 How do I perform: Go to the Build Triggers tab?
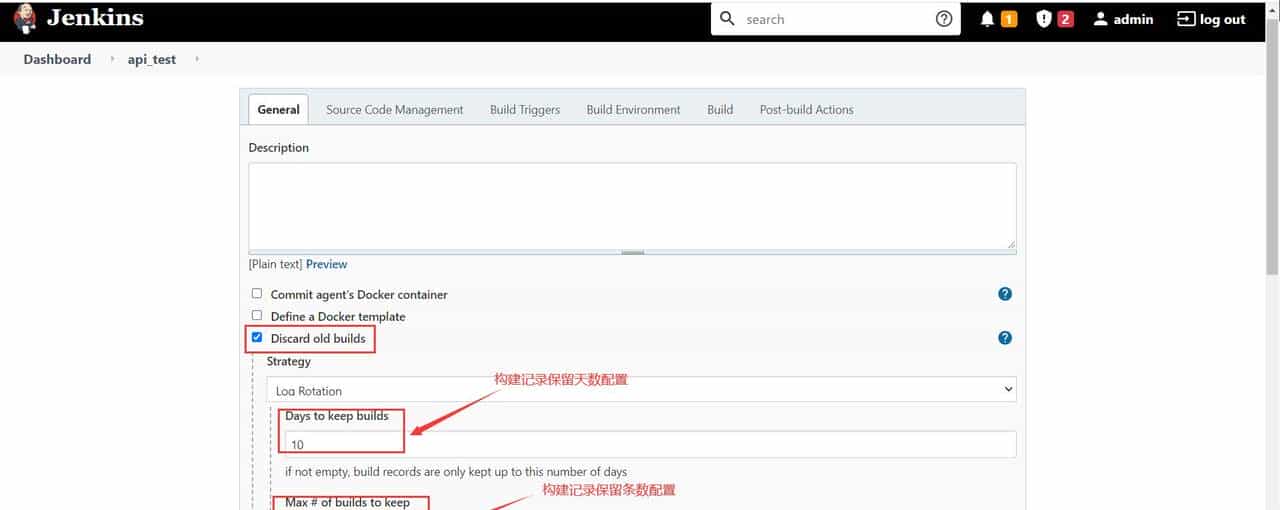[525, 110]
